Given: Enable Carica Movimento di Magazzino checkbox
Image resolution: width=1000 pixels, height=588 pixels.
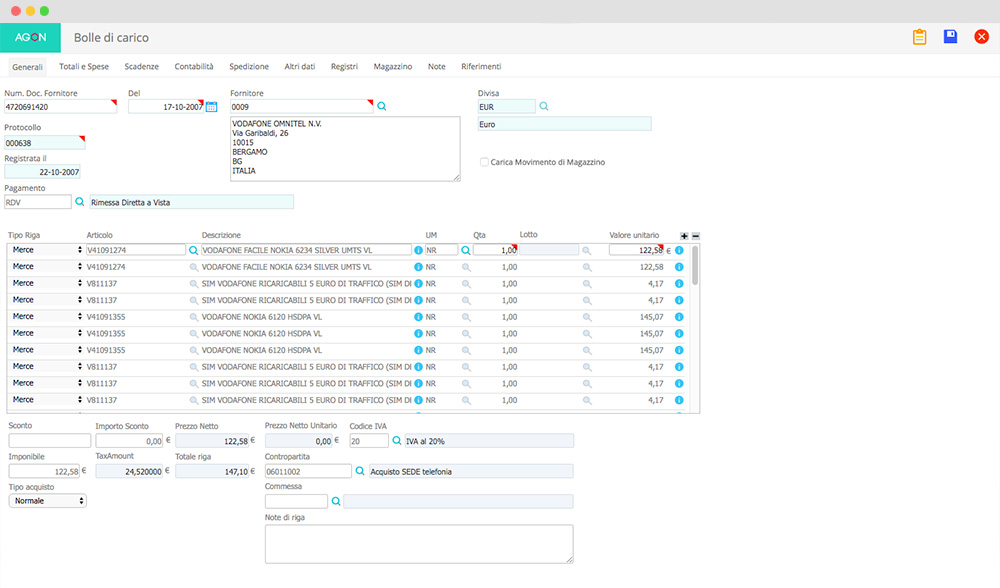Looking at the screenshot, I should pyautogui.click(x=484, y=162).
